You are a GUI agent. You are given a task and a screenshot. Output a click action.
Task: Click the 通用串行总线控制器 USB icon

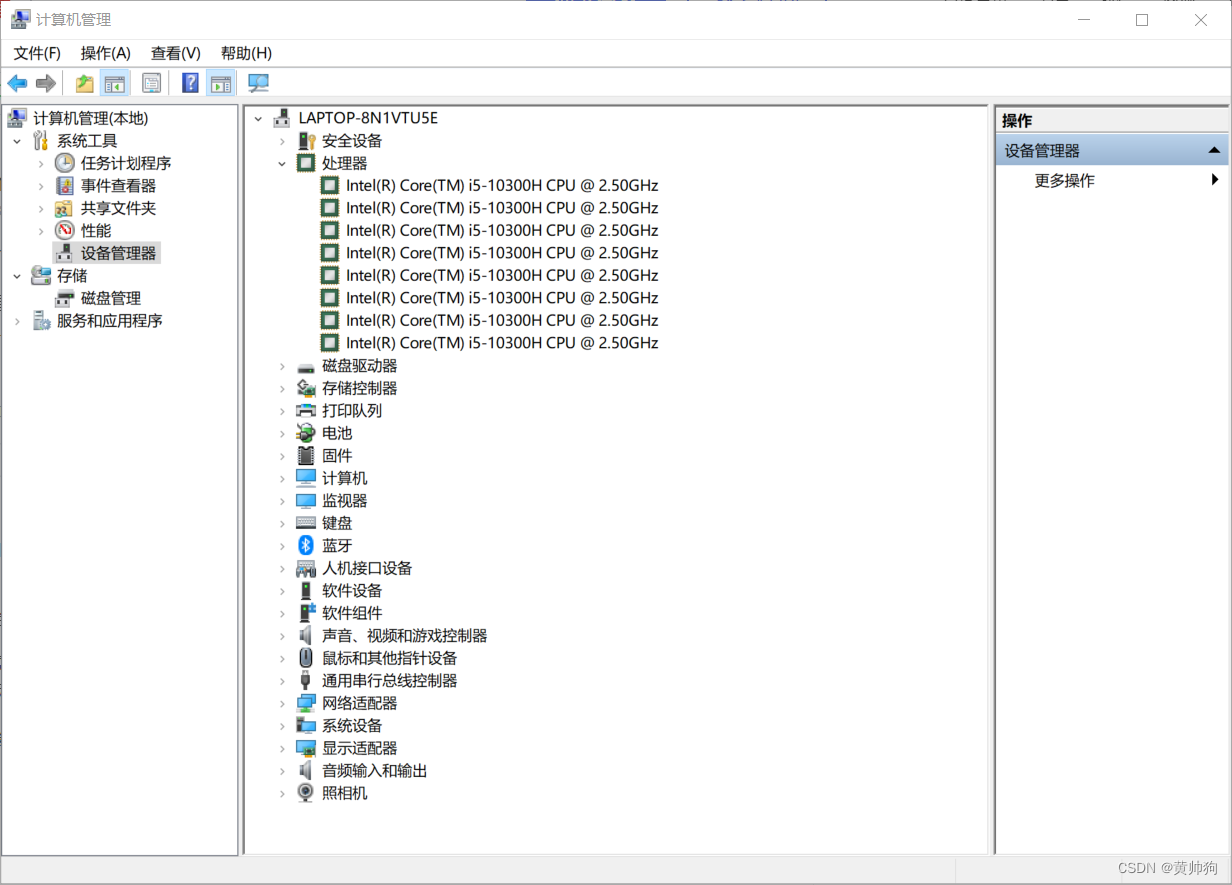(306, 681)
